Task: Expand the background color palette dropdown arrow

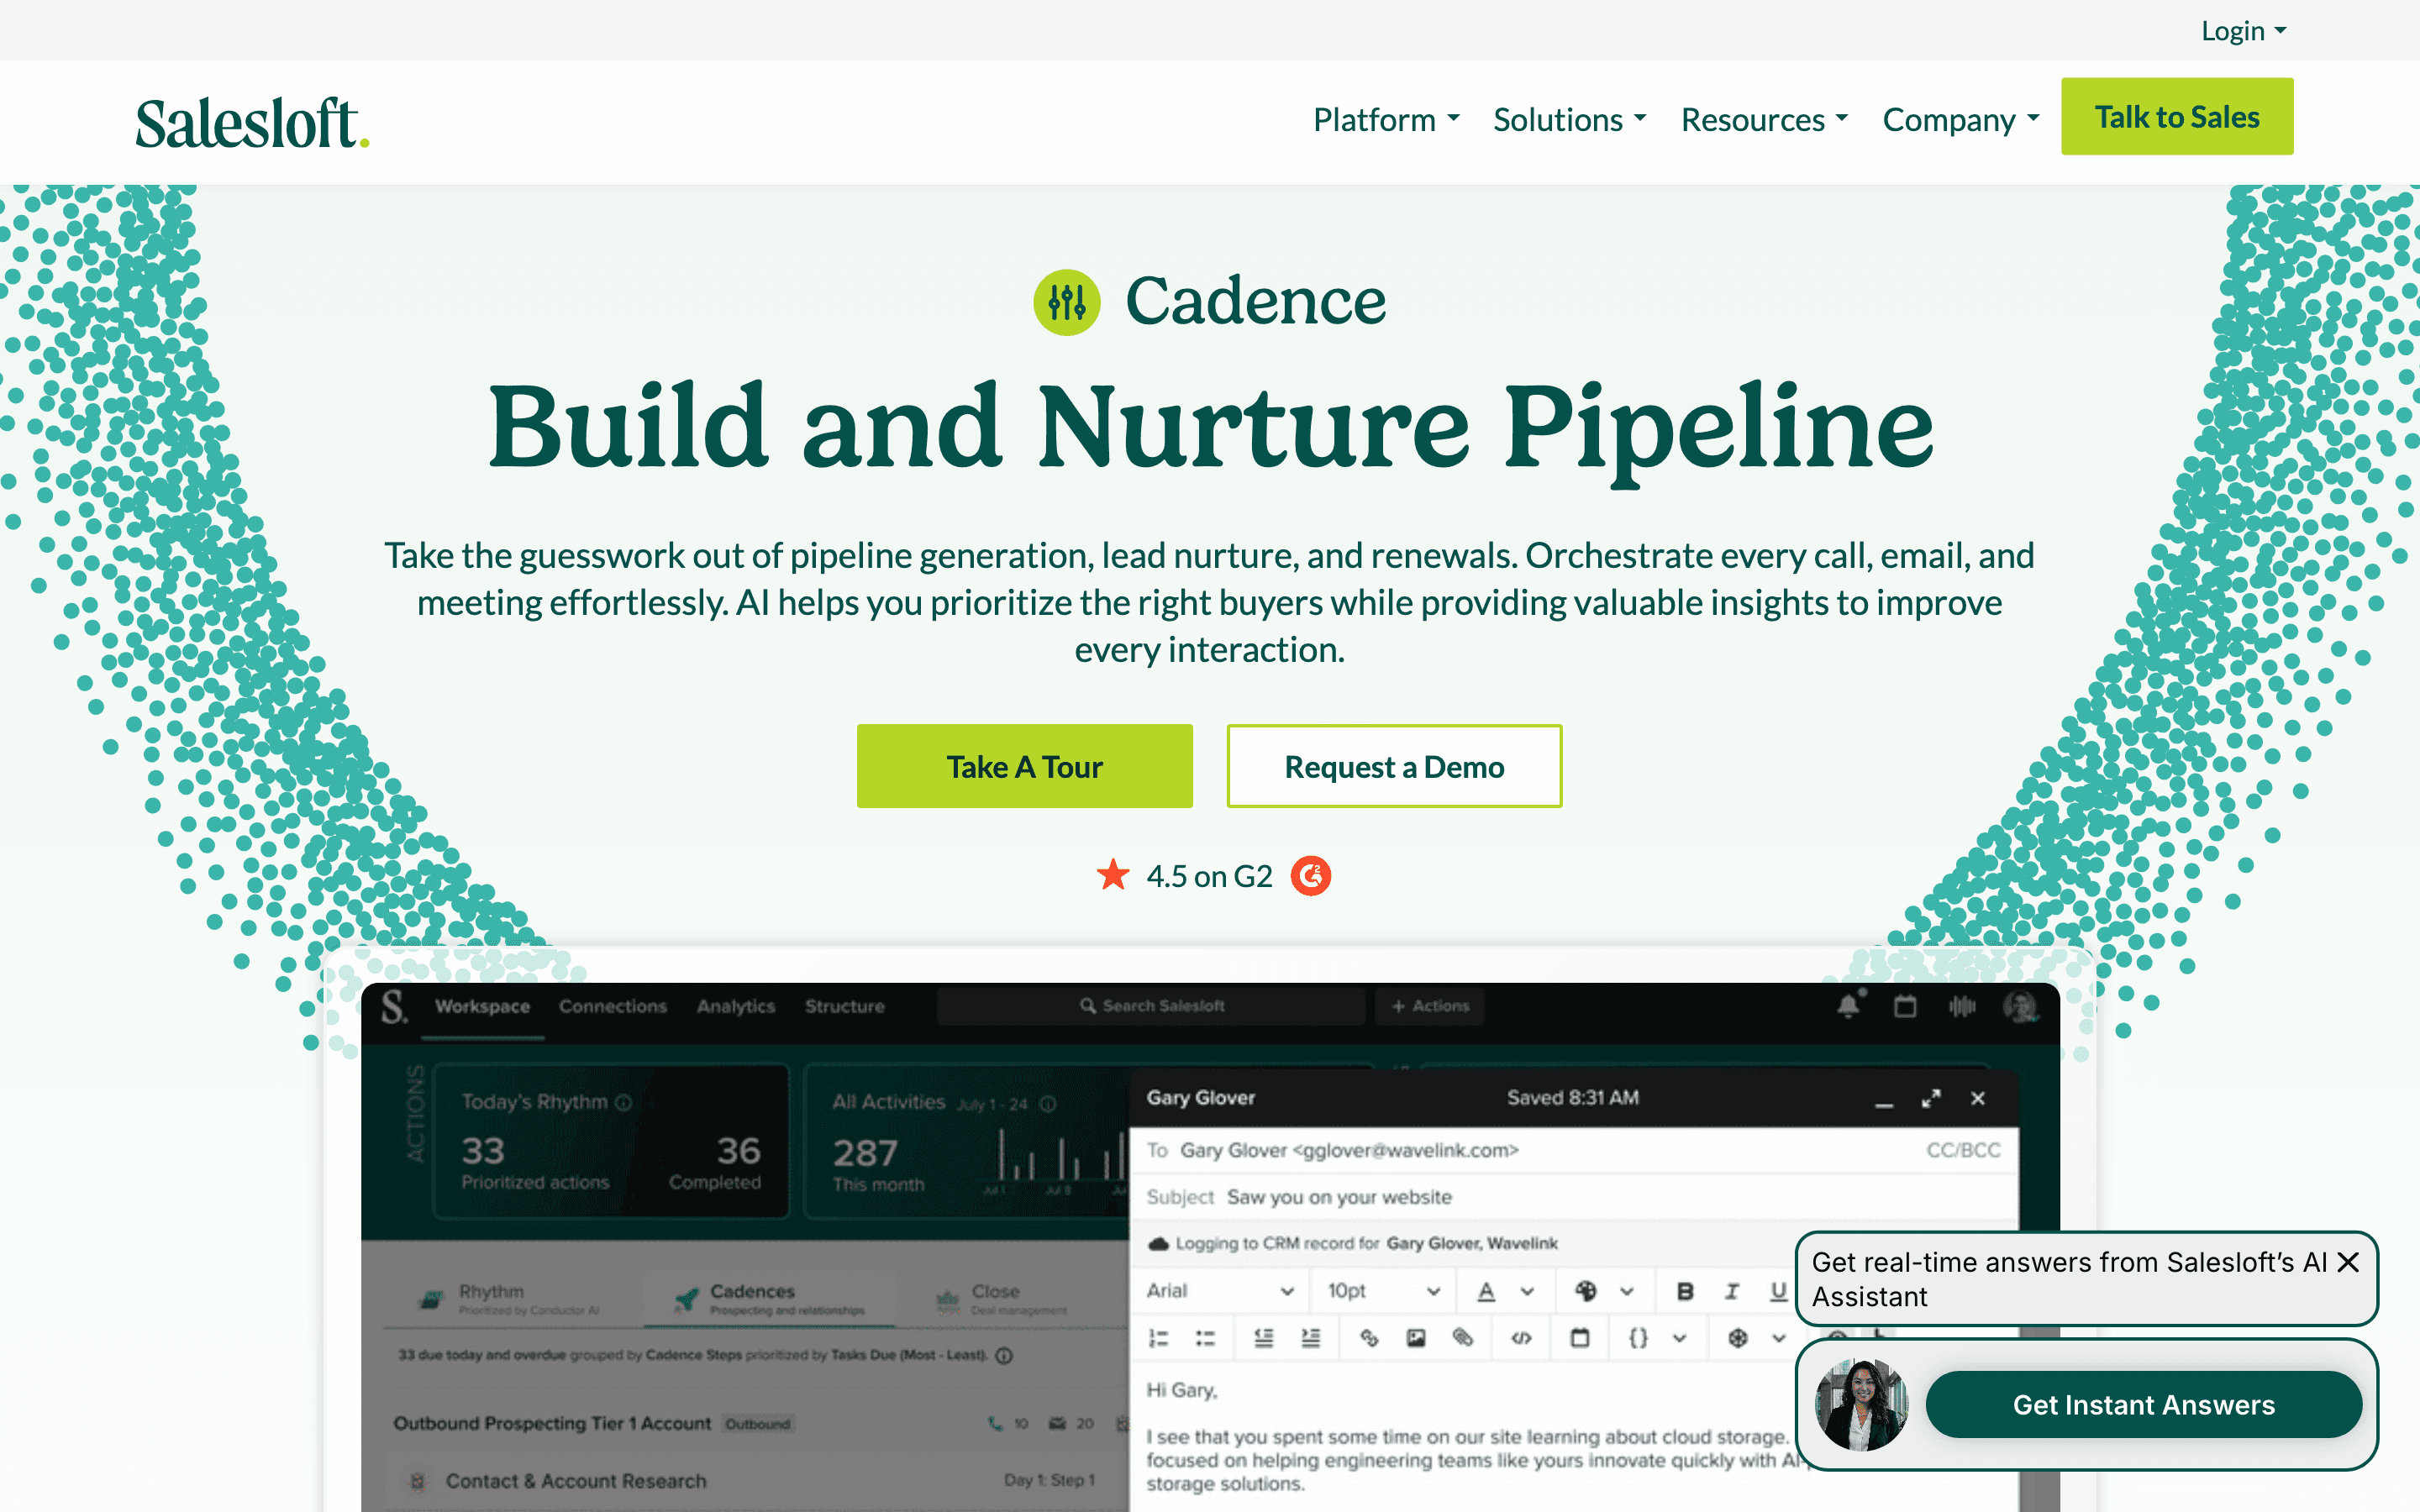Action: pyautogui.click(x=1627, y=1291)
